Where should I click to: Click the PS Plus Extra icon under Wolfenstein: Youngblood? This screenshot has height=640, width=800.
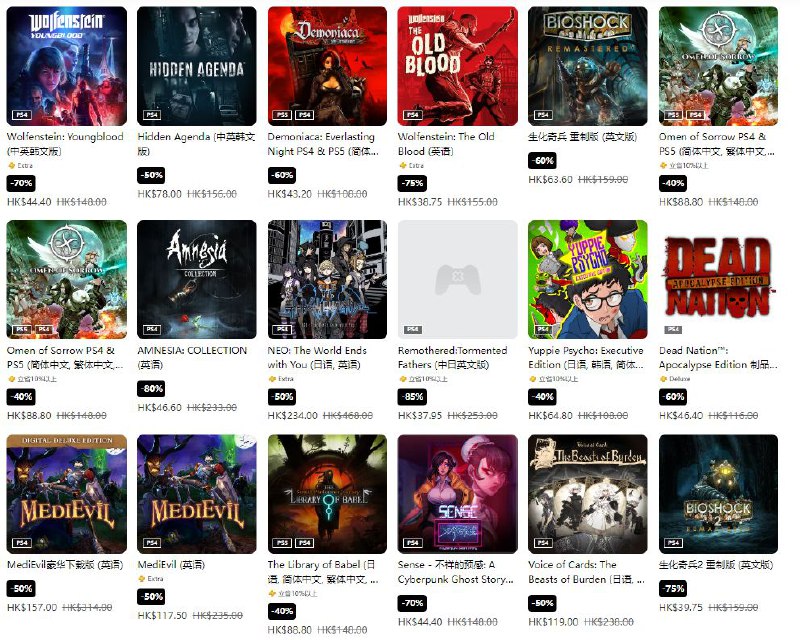click(11, 166)
